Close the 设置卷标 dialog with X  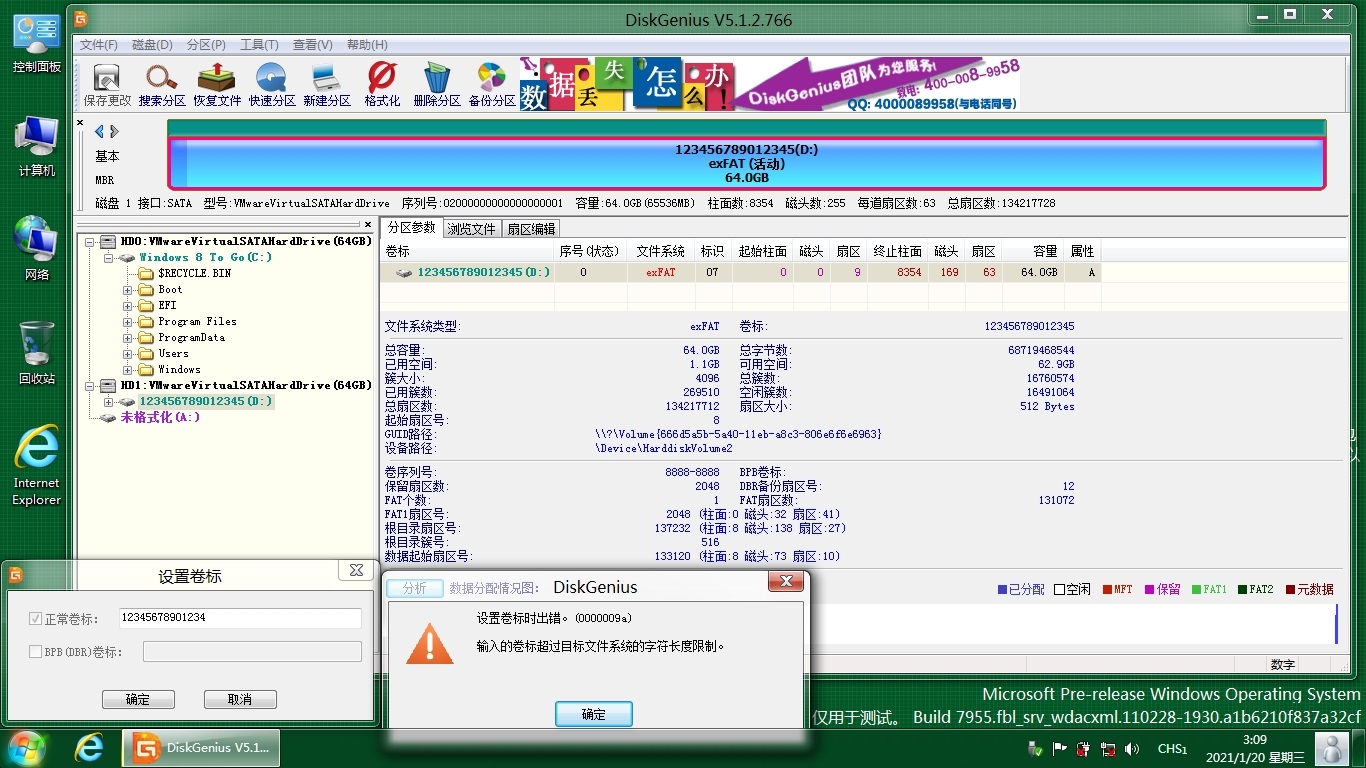(x=355, y=571)
